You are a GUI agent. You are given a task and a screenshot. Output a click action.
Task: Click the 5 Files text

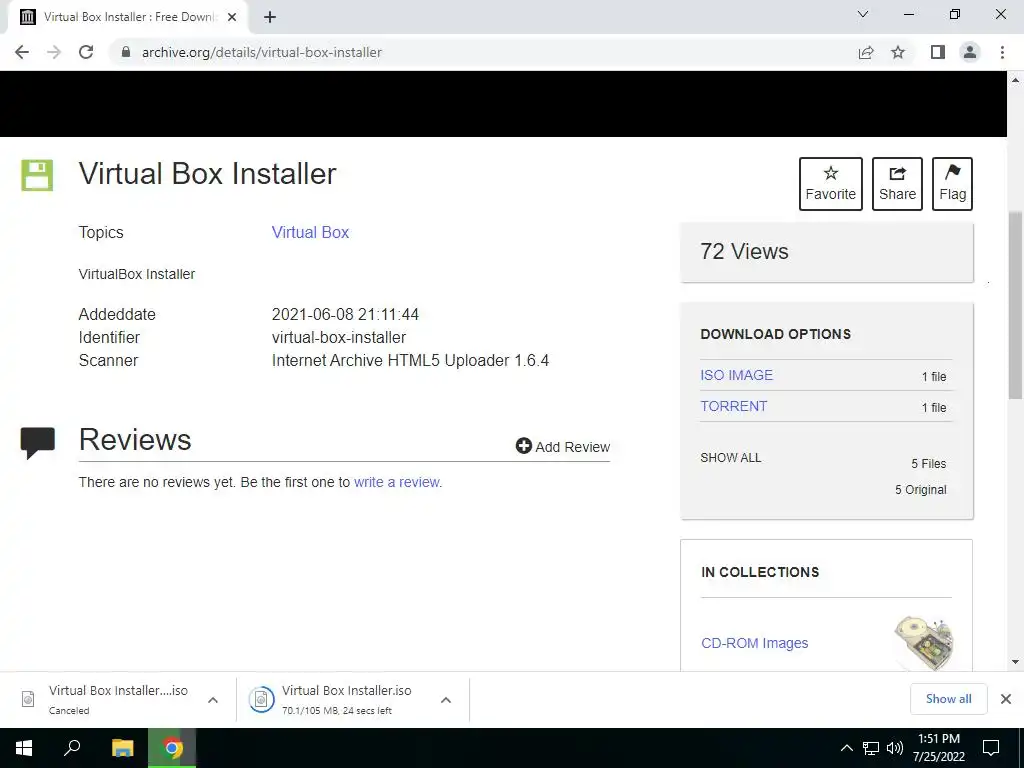tap(929, 464)
